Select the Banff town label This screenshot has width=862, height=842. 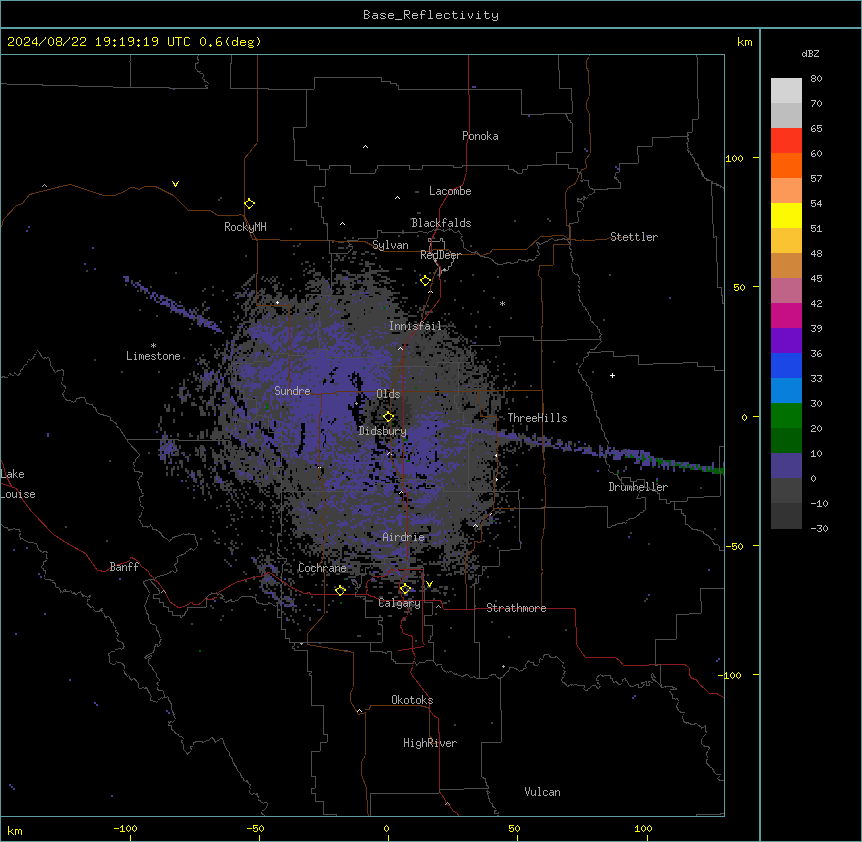(124, 567)
